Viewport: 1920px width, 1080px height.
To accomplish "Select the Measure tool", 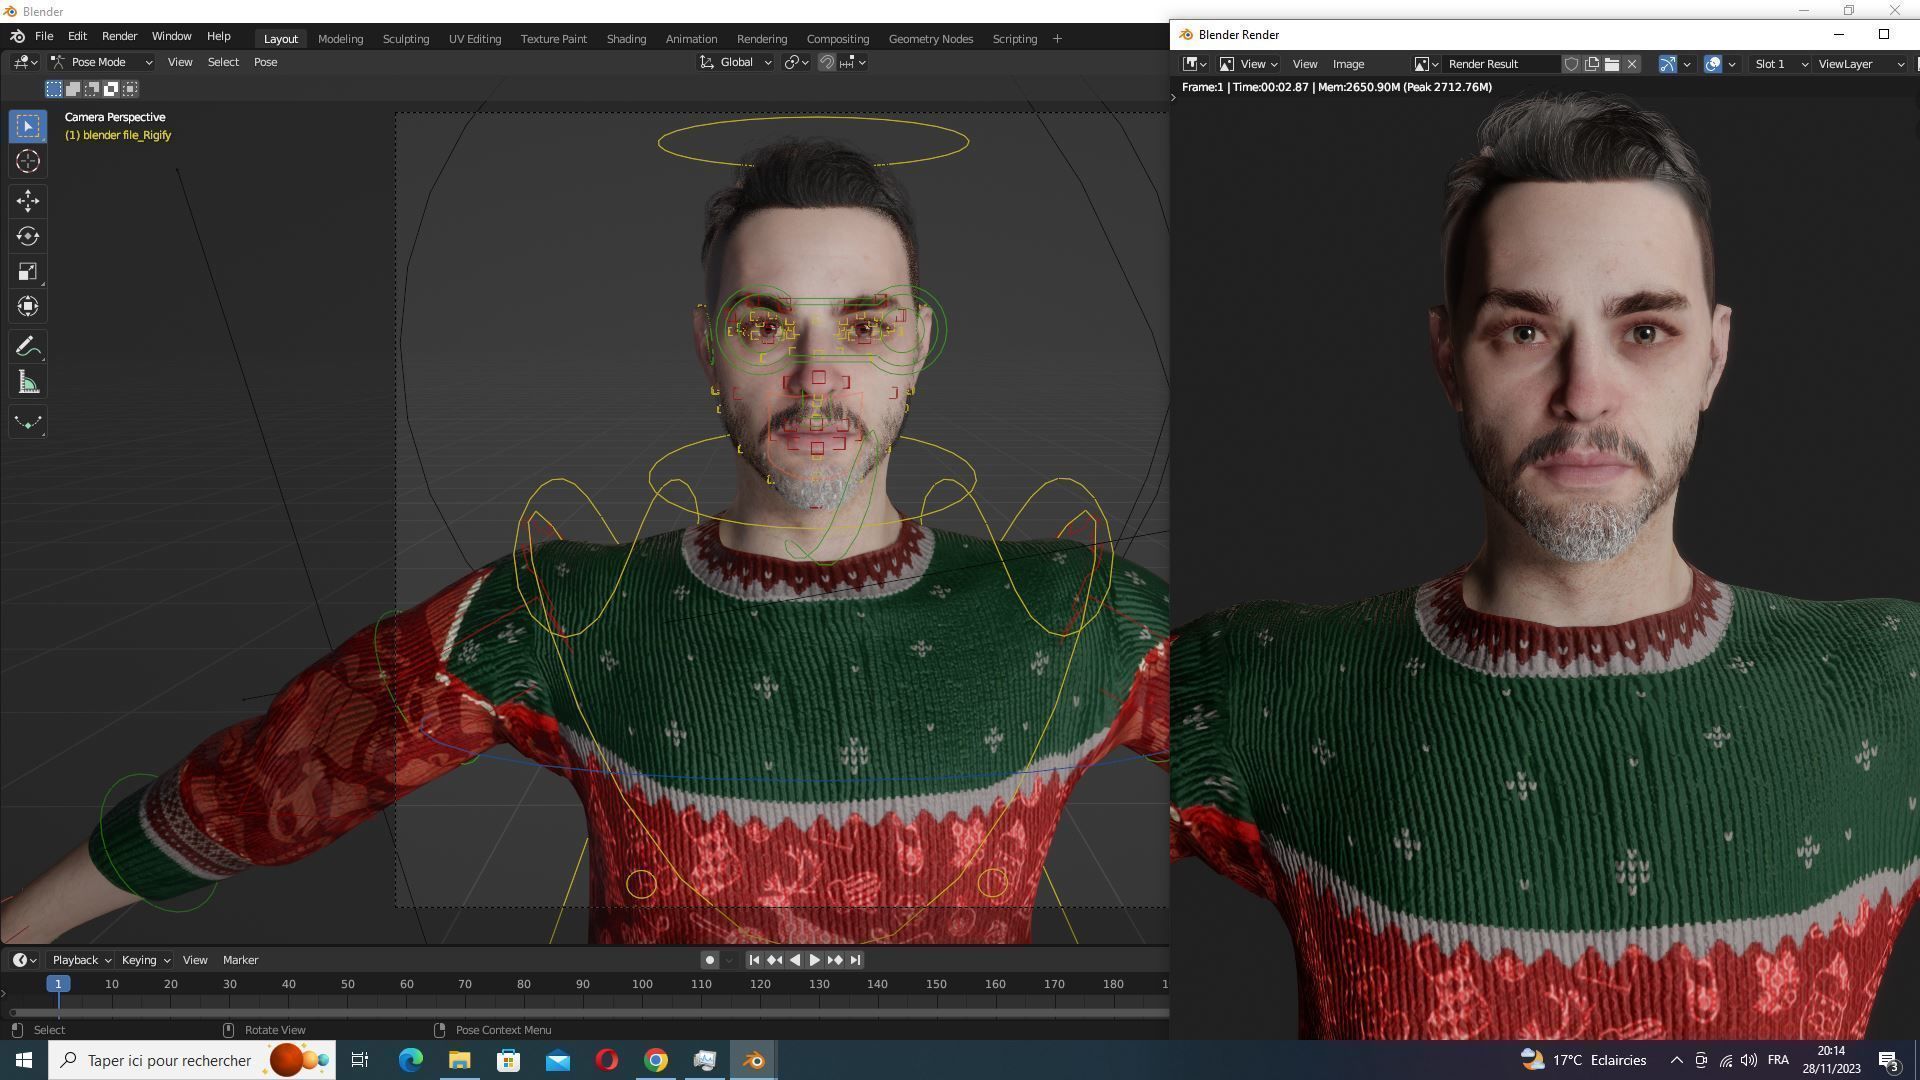I will (28, 382).
